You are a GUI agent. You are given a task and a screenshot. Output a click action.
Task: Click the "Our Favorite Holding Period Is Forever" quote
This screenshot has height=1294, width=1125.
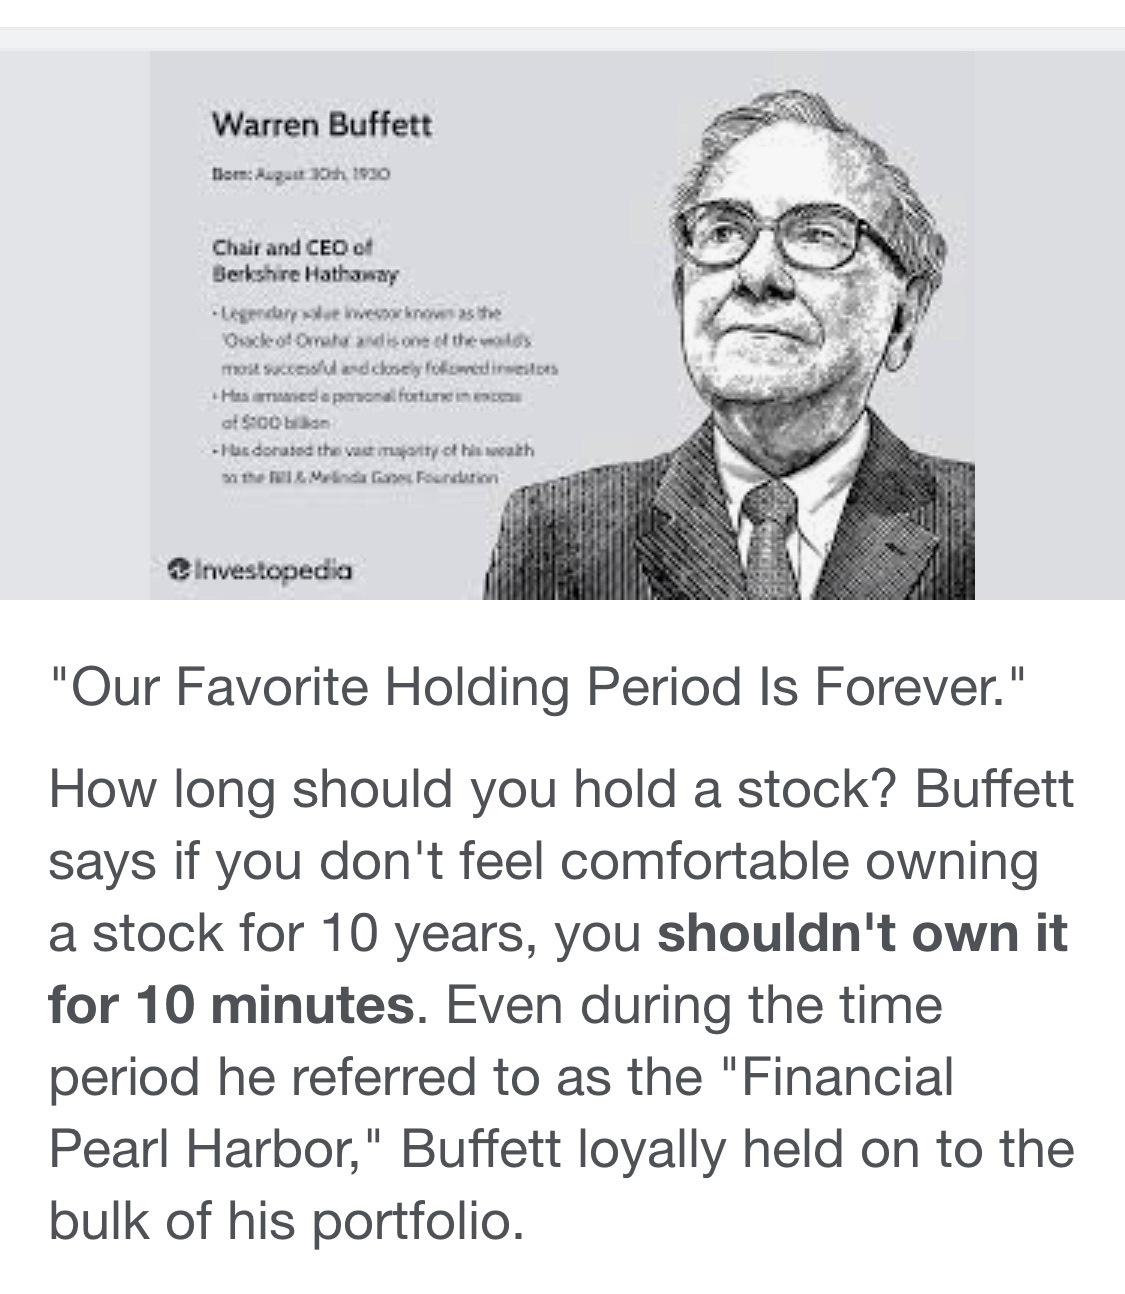click(x=538, y=688)
